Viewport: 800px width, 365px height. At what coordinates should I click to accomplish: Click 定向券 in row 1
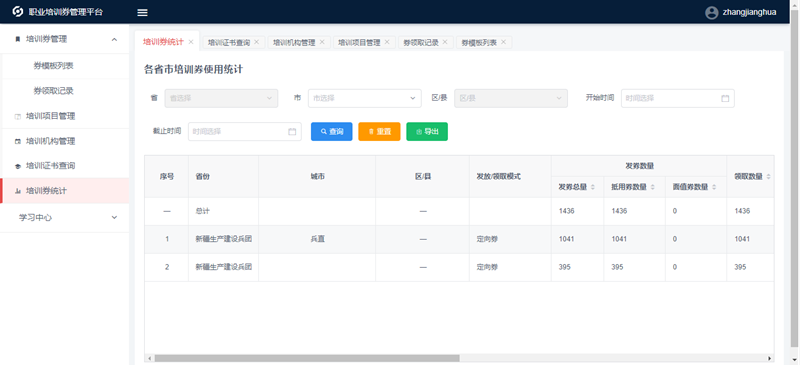point(487,239)
